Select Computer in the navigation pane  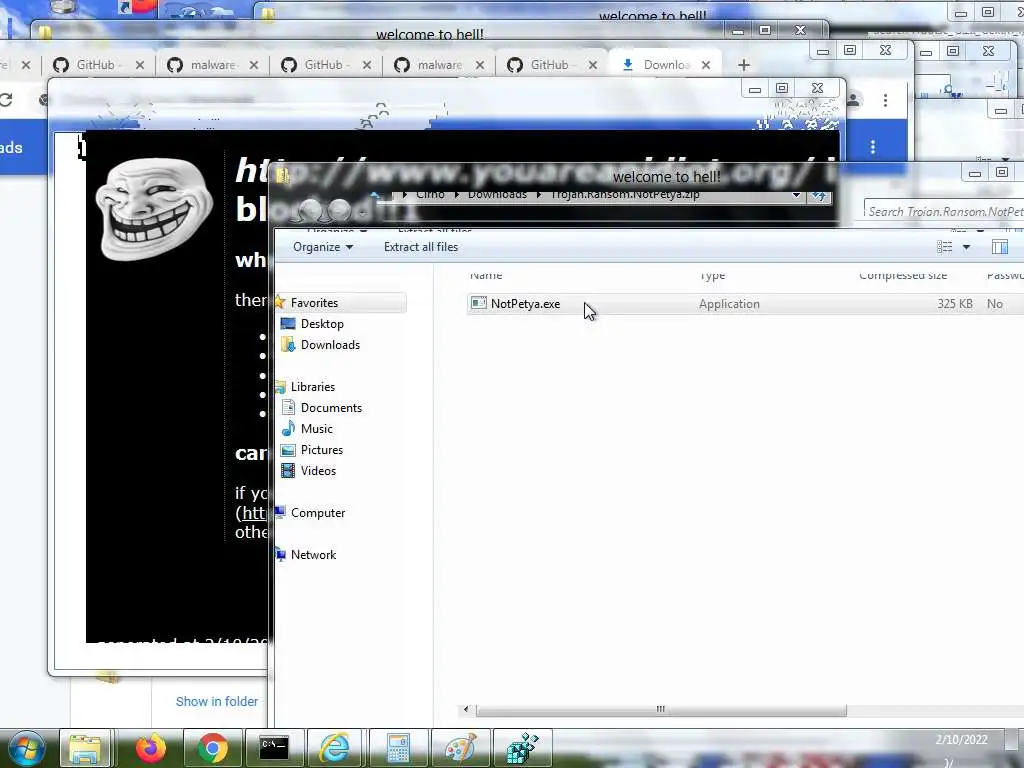click(318, 513)
